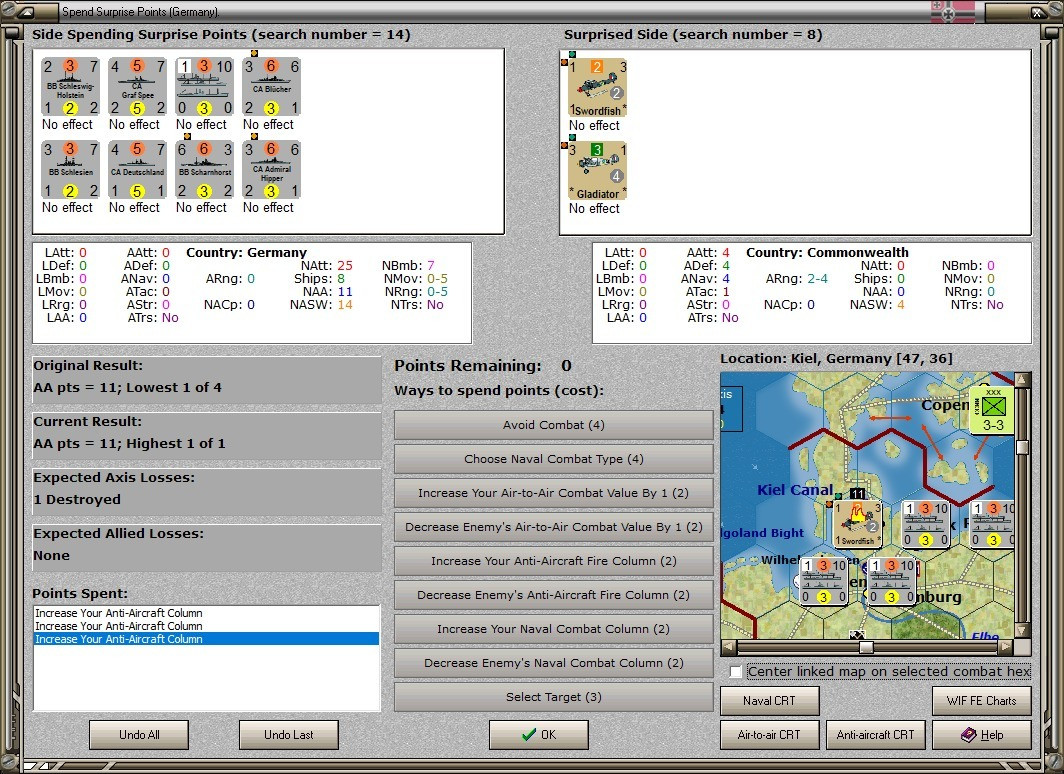Open the Air-to-air CRT chart
This screenshot has height=774, width=1064.
click(770, 735)
